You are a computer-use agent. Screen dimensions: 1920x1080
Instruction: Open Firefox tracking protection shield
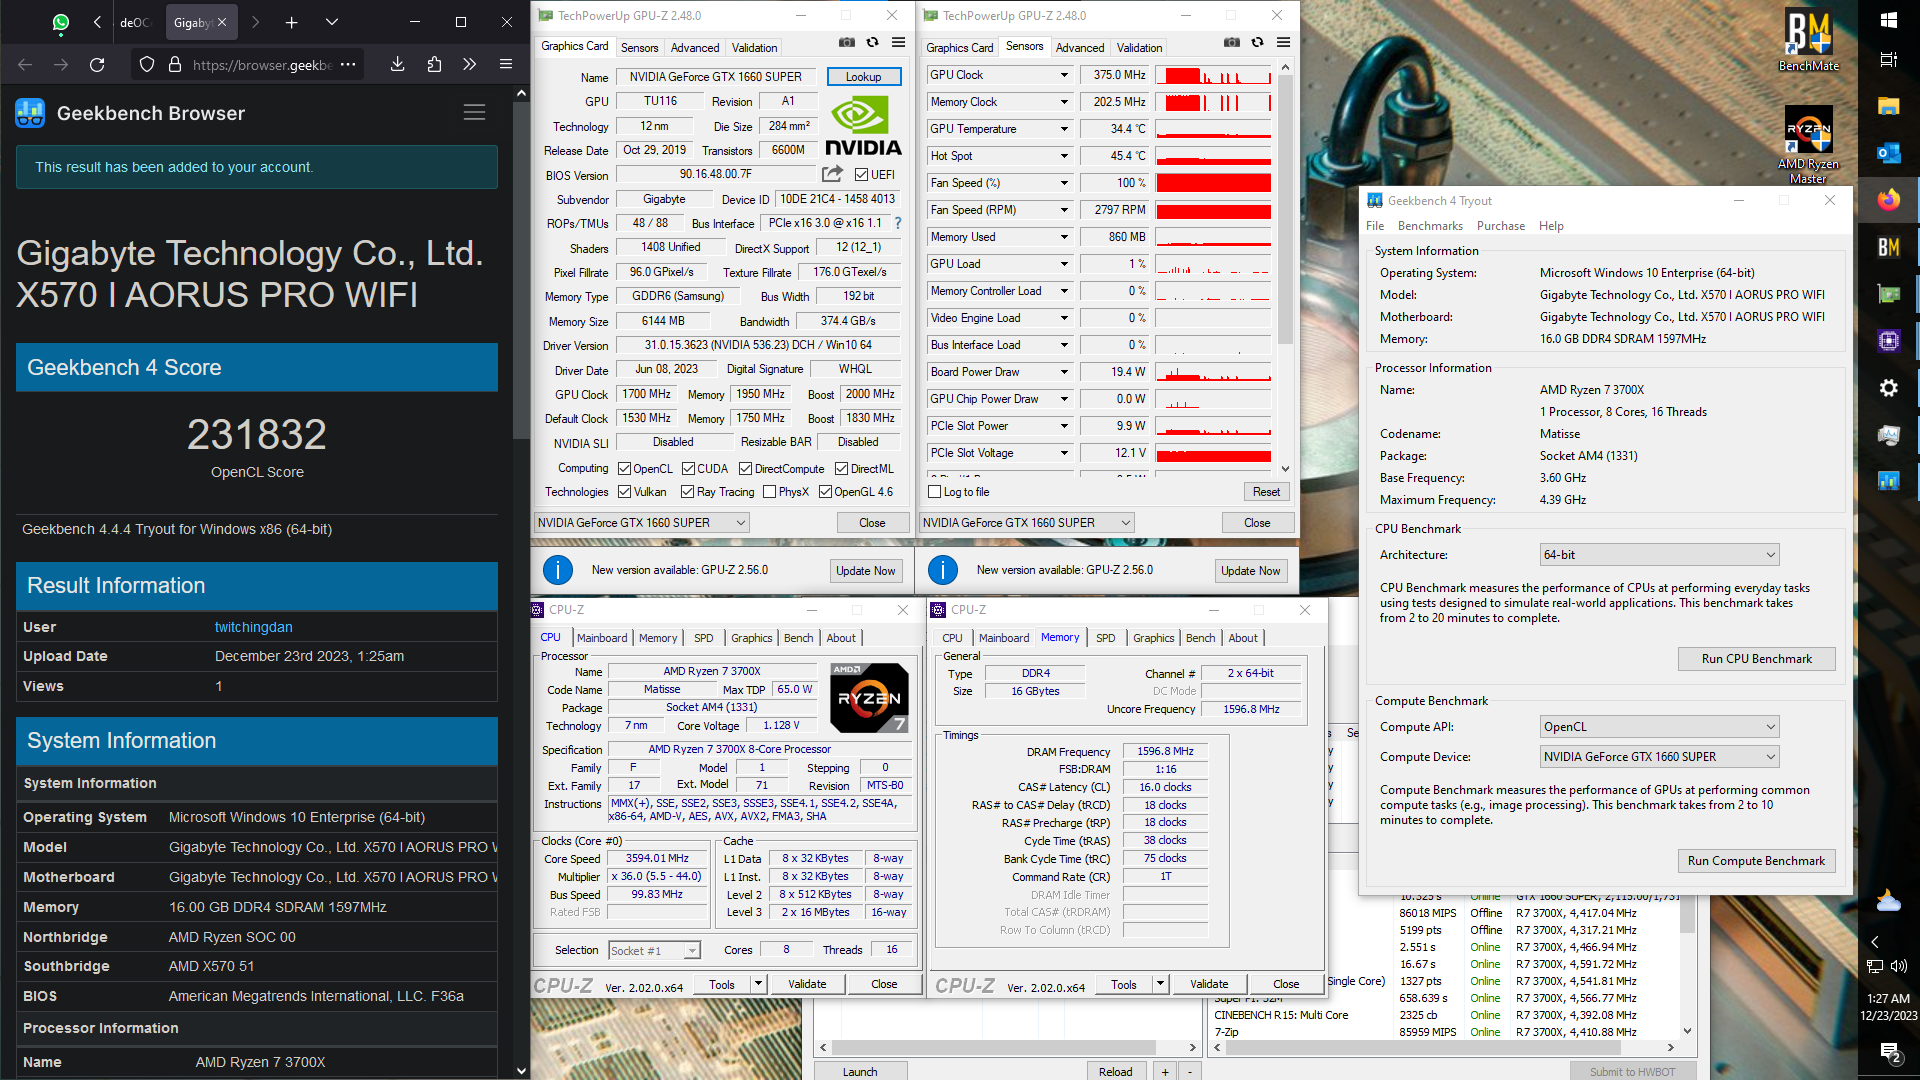pyautogui.click(x=147, y=65)
